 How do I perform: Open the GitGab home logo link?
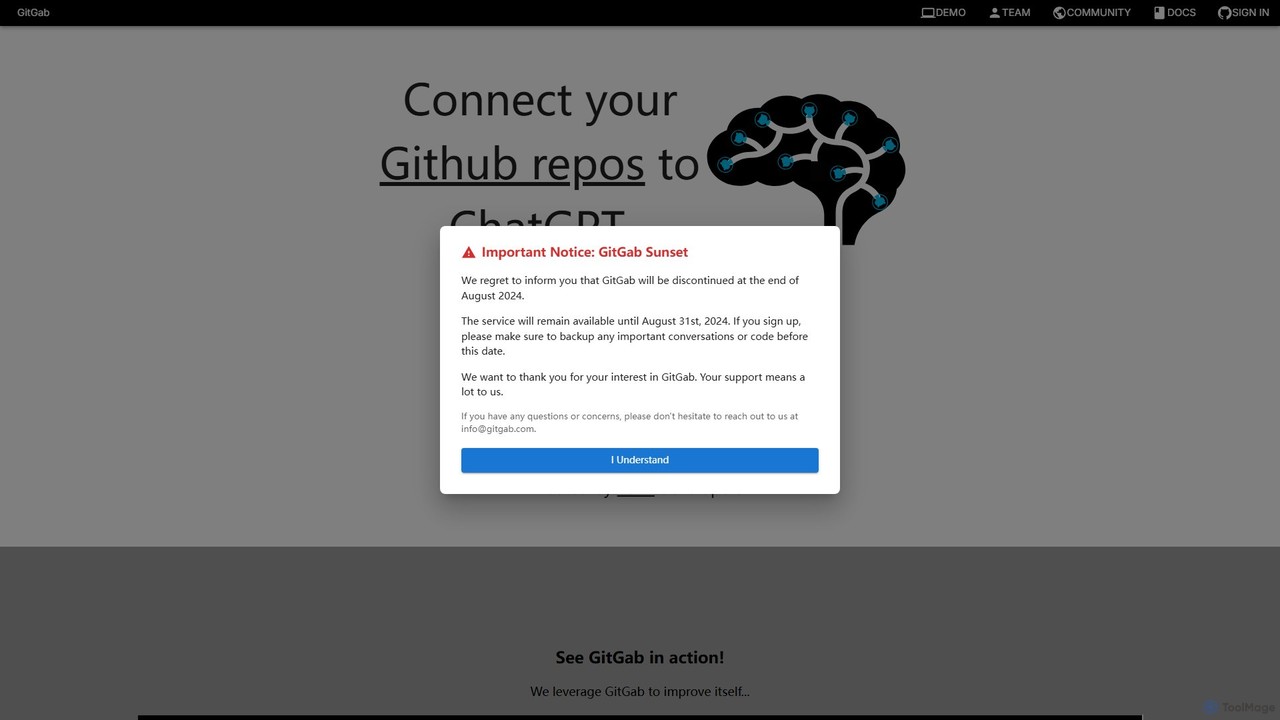pos(33,13)
